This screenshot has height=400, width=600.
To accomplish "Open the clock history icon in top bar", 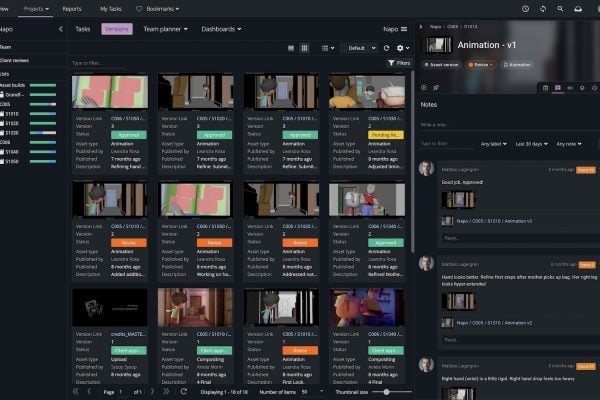I will 526,8.
